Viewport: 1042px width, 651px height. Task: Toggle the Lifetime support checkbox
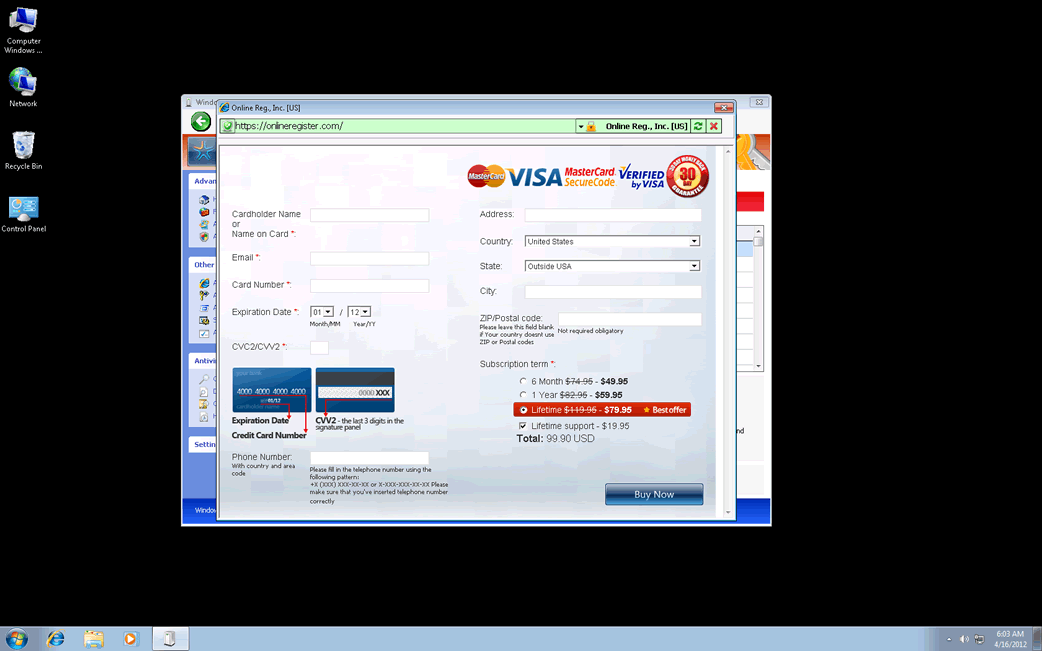click(523, 426)
